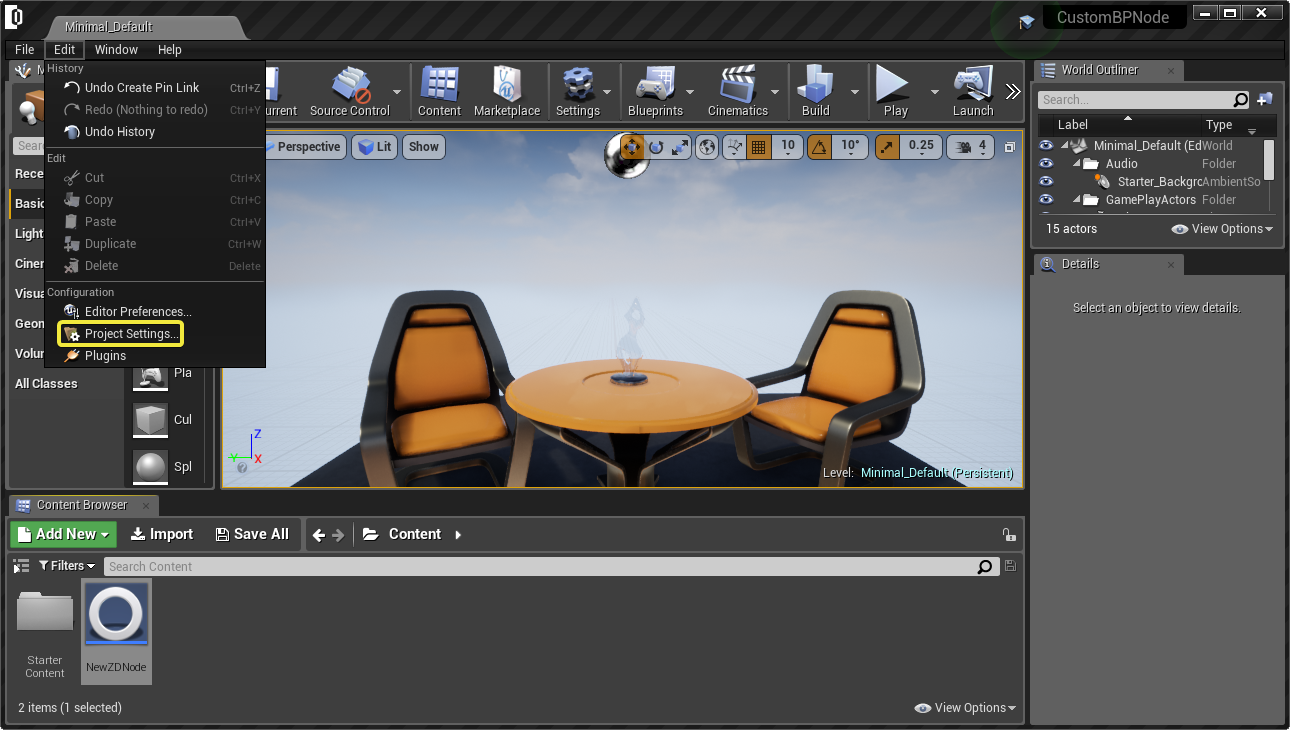Hide the Audio folder using its eye icon
Image resolution: width=1290 pixels, height=730 pixels.
1046,164
